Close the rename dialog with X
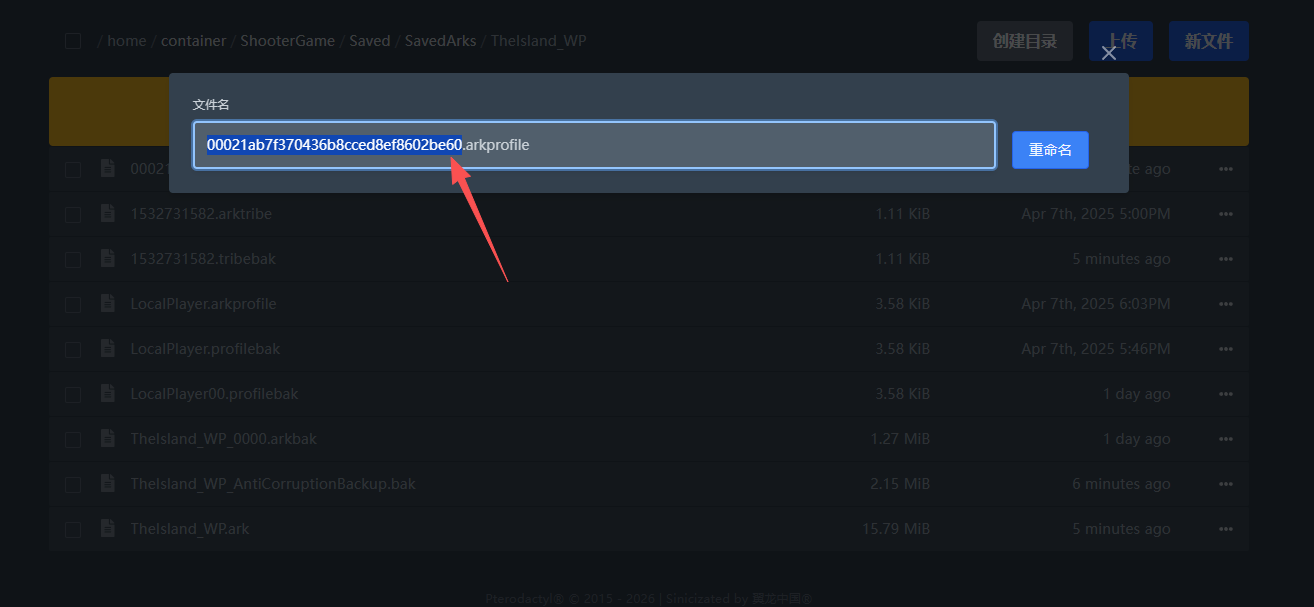The height and width of the screenshot is (607, 1314). click(1108, 53)
